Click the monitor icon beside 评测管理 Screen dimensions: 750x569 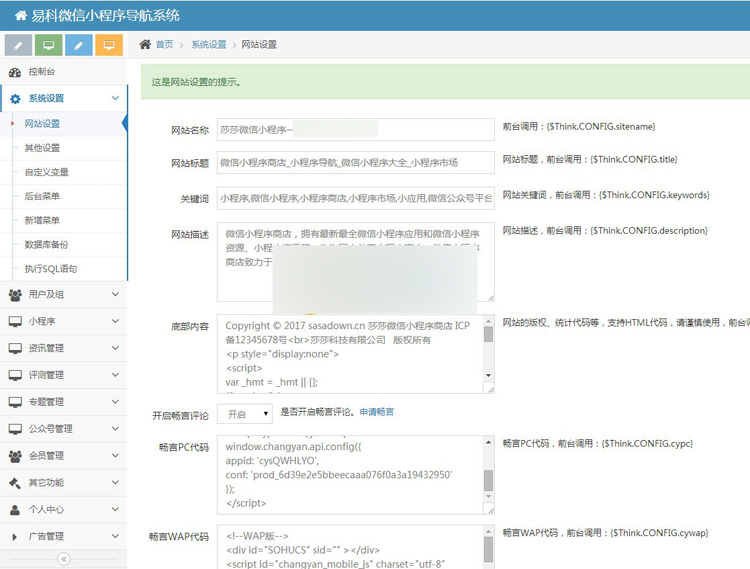[x=15, y=375]
